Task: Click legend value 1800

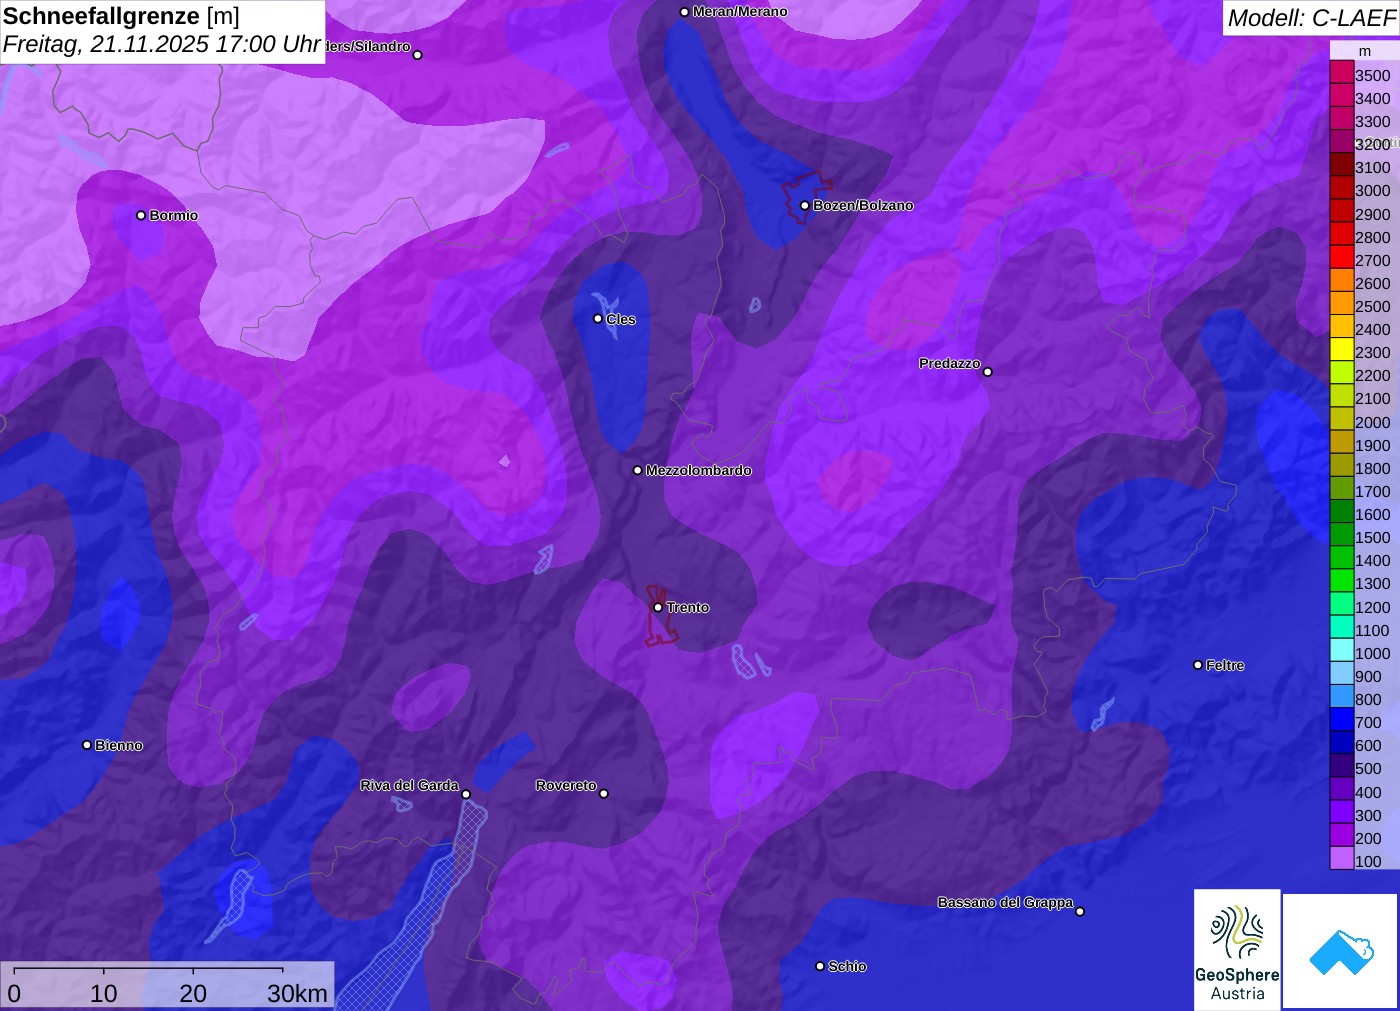Action: (1372, 468)
